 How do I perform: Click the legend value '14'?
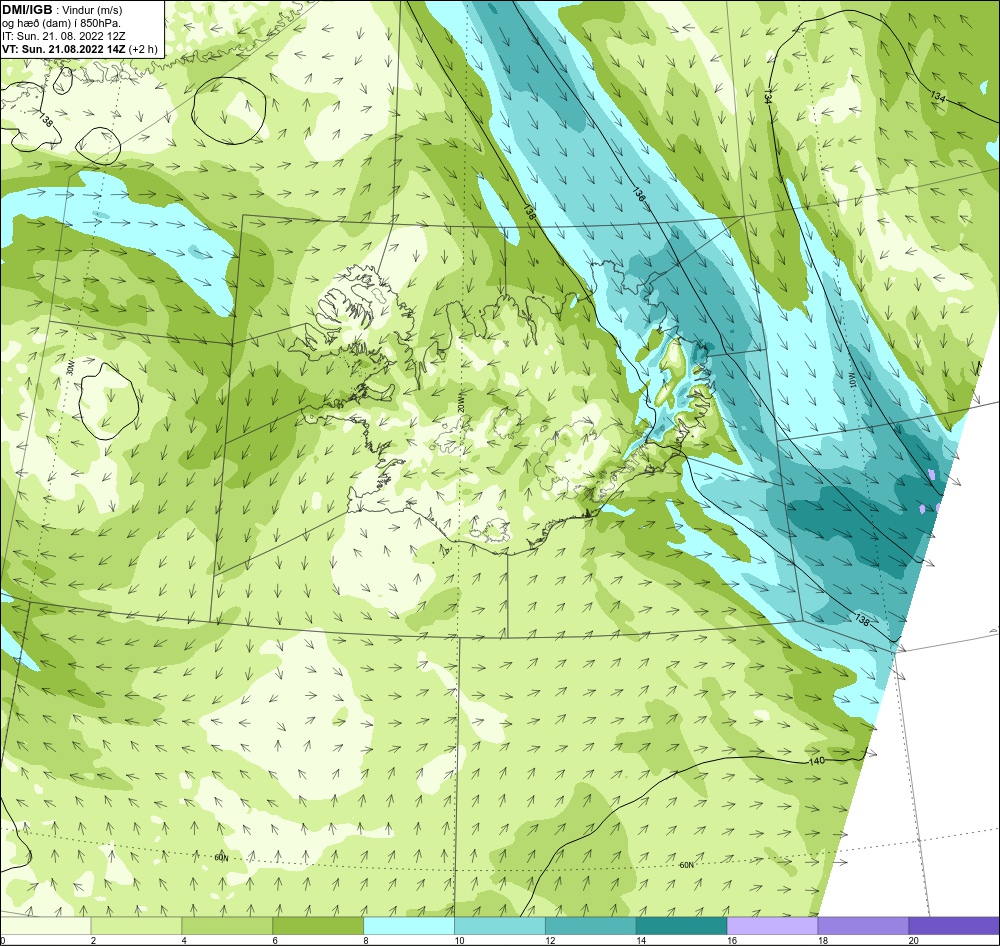pyautogui.click(x=641, y=940)
